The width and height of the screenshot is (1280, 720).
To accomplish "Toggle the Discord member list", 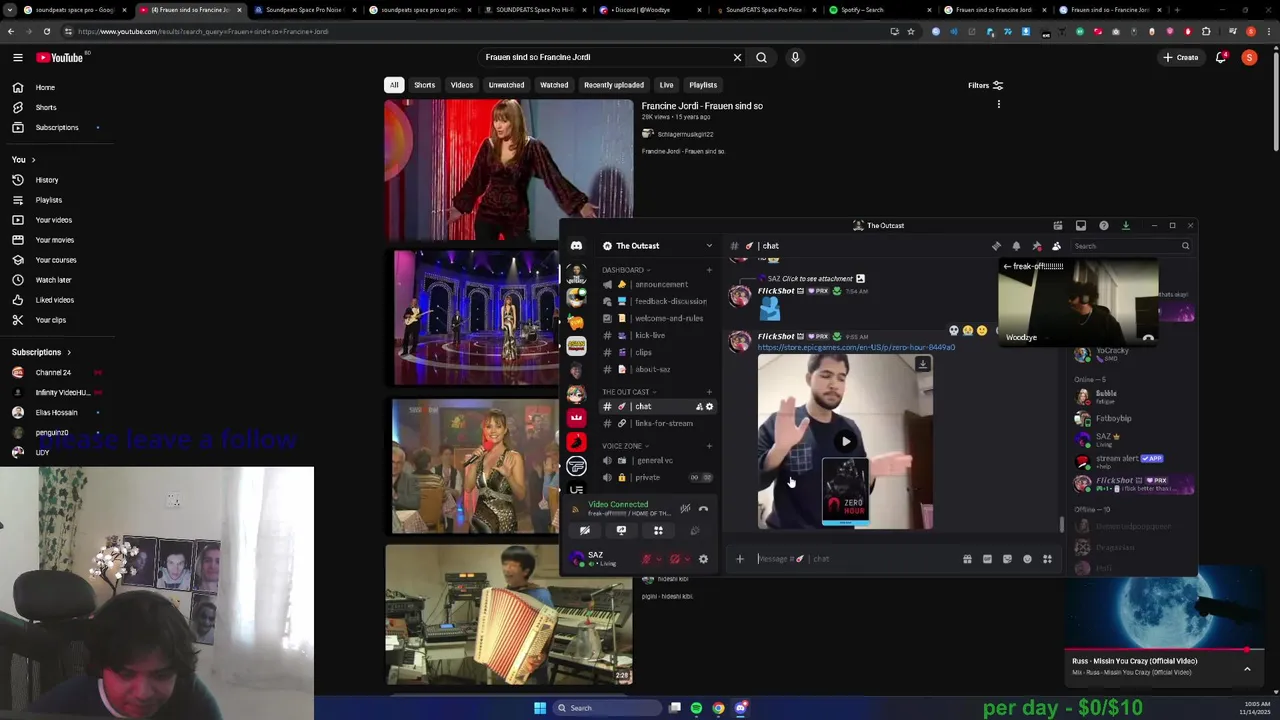I will 1056,246.
